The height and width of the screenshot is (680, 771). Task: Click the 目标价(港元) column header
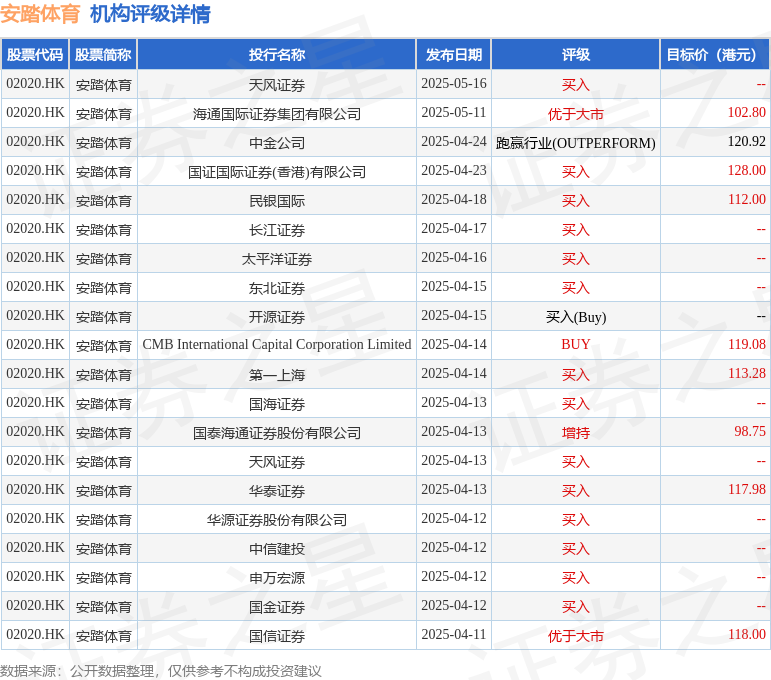[715, 54]
